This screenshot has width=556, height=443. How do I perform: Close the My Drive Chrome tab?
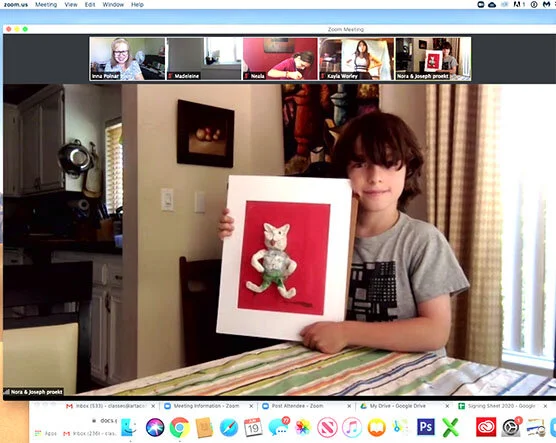tap(447, 406)
